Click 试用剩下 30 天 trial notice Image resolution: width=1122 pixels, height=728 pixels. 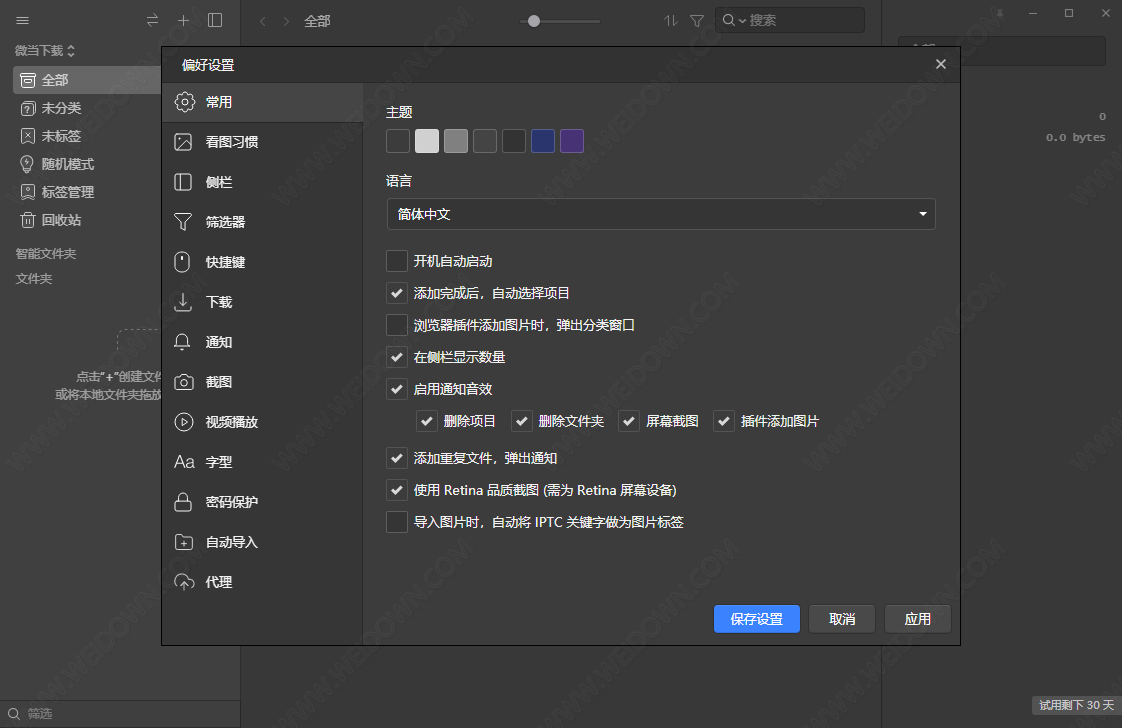click(1075, 705)
